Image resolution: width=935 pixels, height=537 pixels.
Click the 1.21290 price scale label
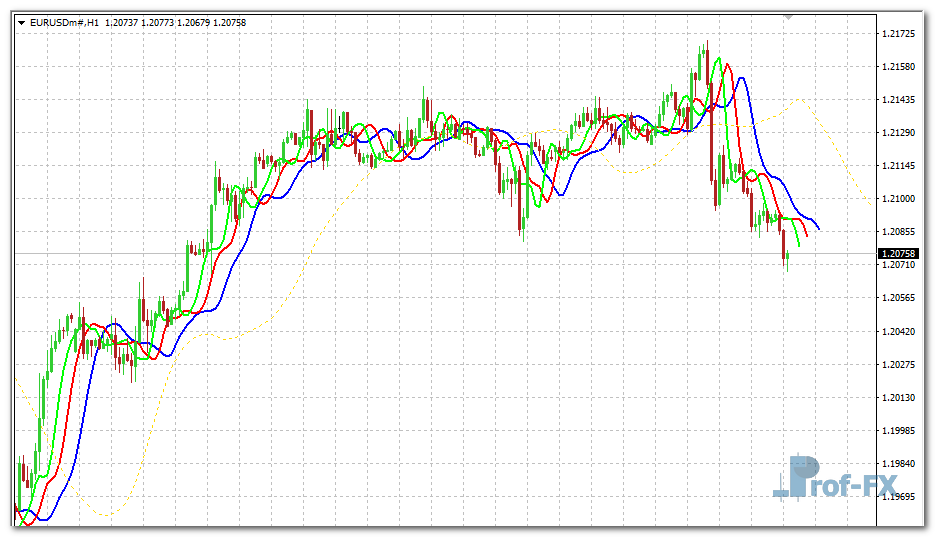click(x=900, y=133)
